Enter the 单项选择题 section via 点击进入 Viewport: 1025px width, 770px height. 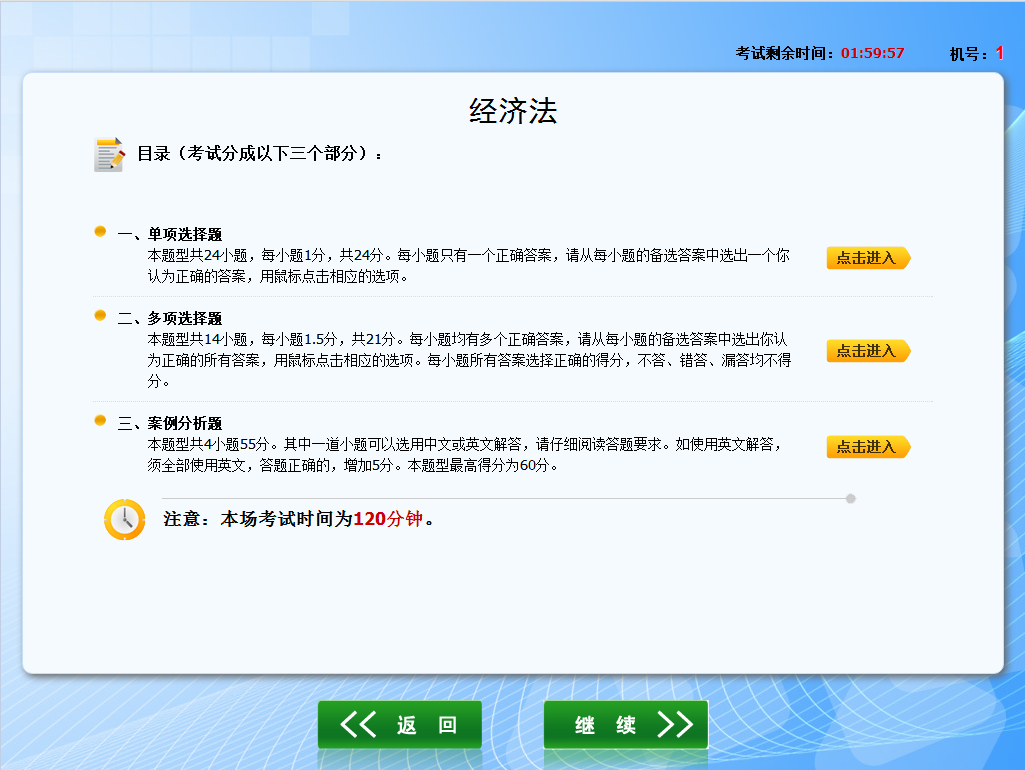click(868, 258)
